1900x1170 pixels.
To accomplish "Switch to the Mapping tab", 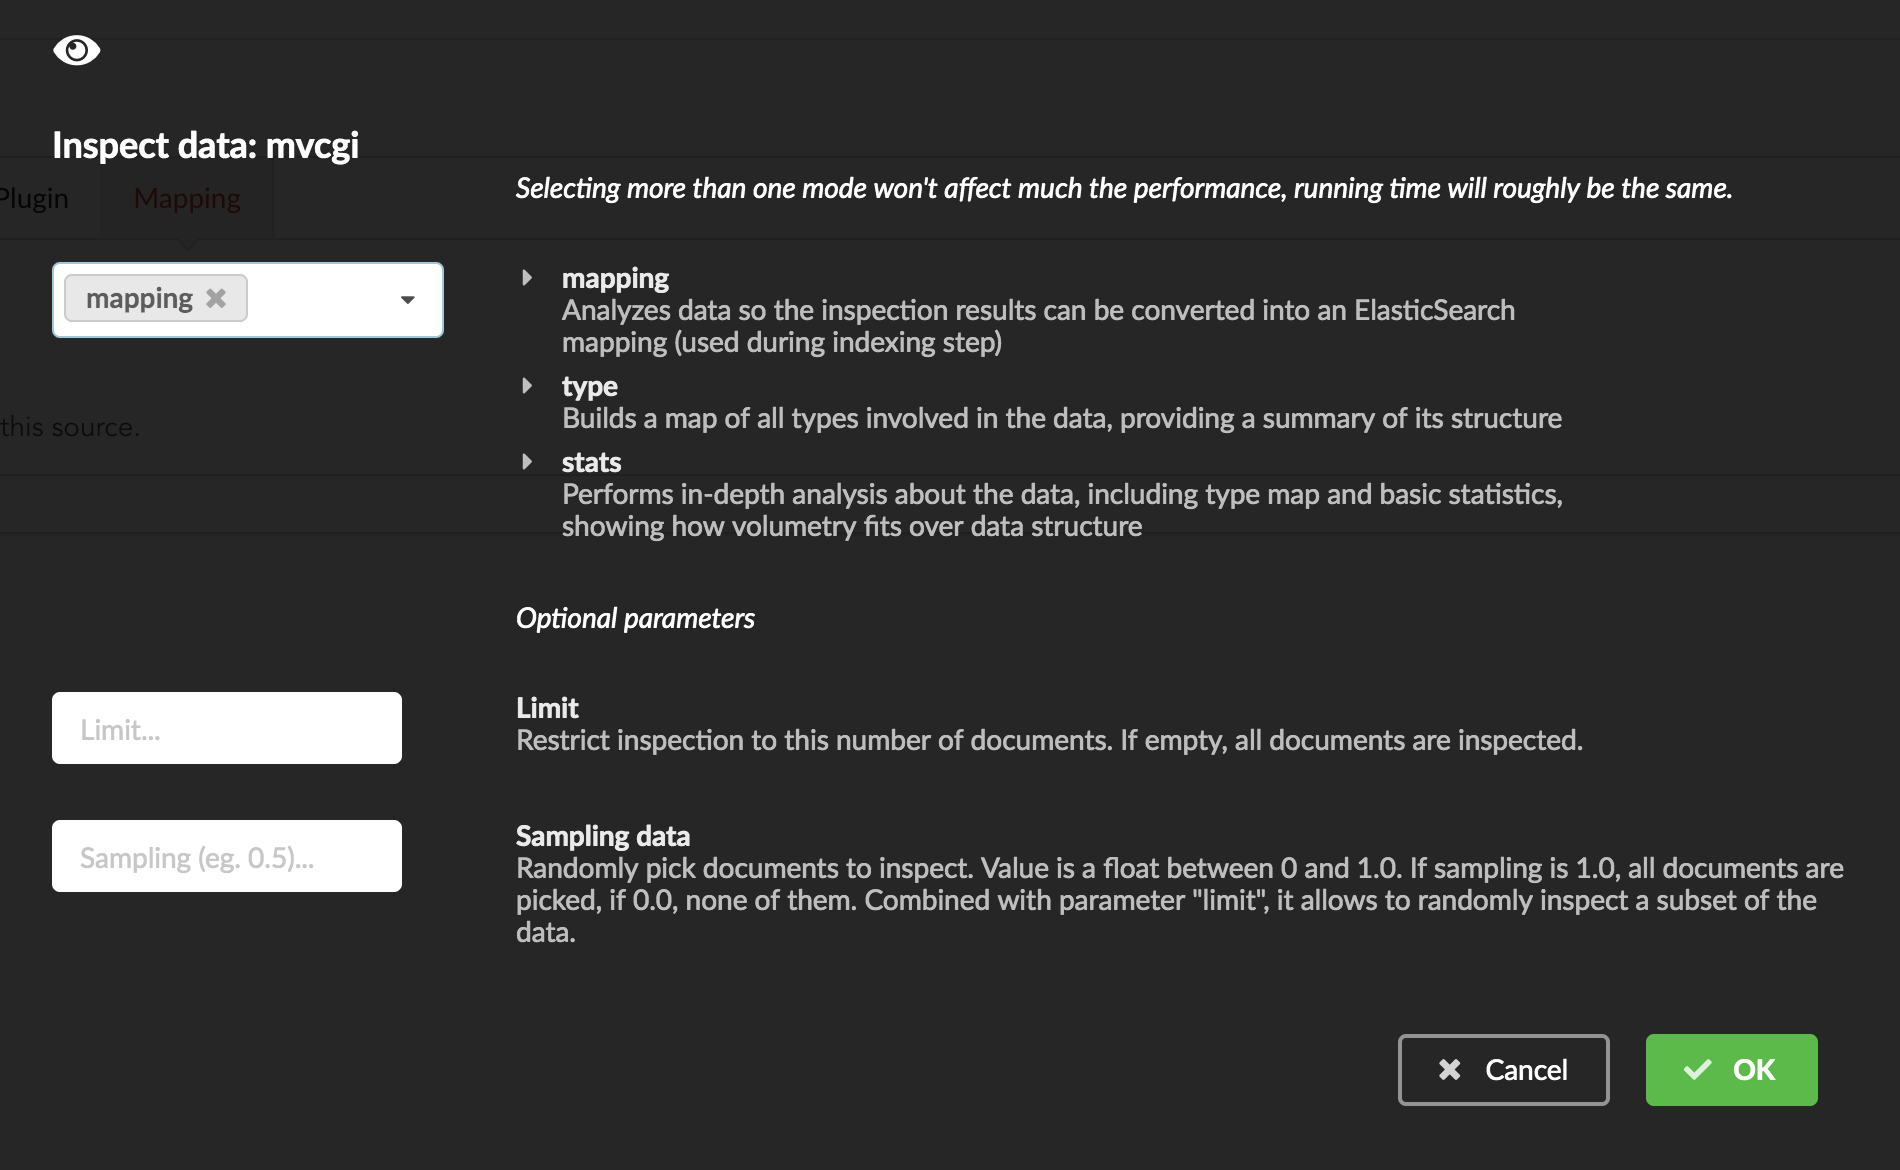I will click(187, 198).
